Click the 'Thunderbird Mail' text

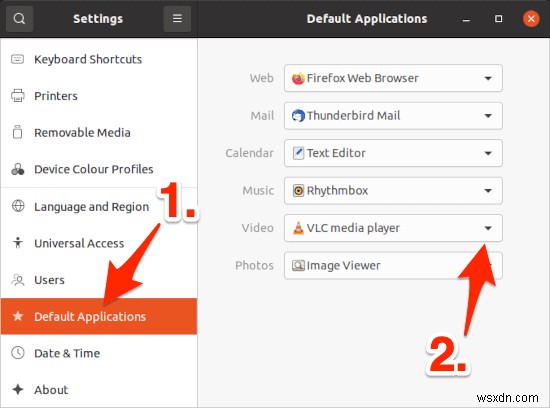click(354, 115)
